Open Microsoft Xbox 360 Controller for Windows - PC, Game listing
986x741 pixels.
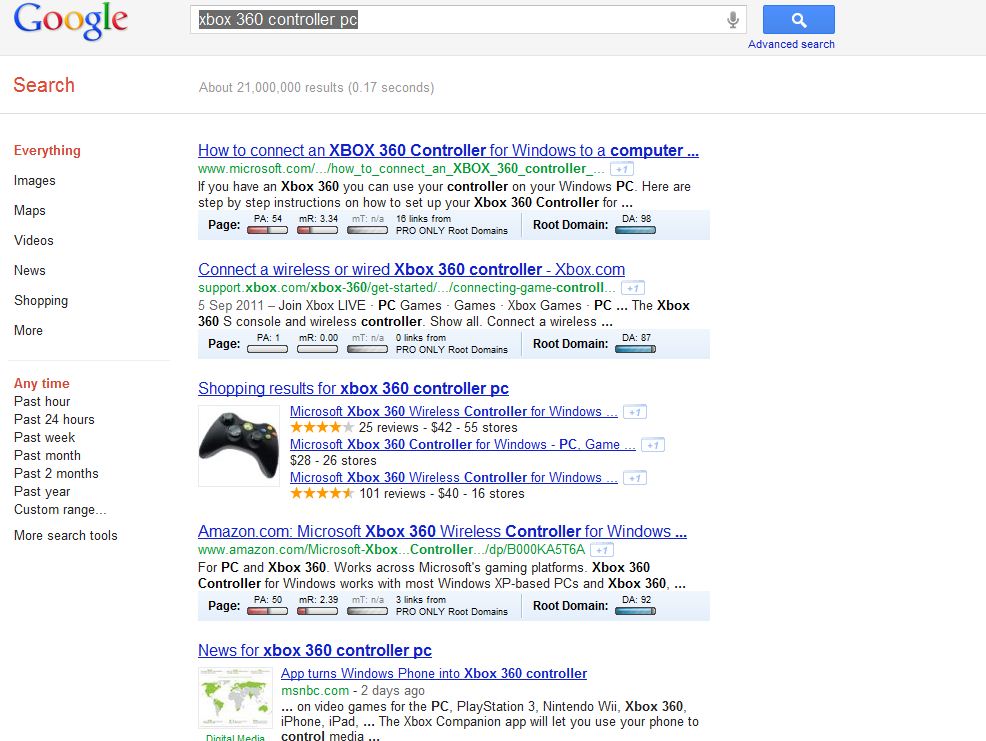[463, 445]
